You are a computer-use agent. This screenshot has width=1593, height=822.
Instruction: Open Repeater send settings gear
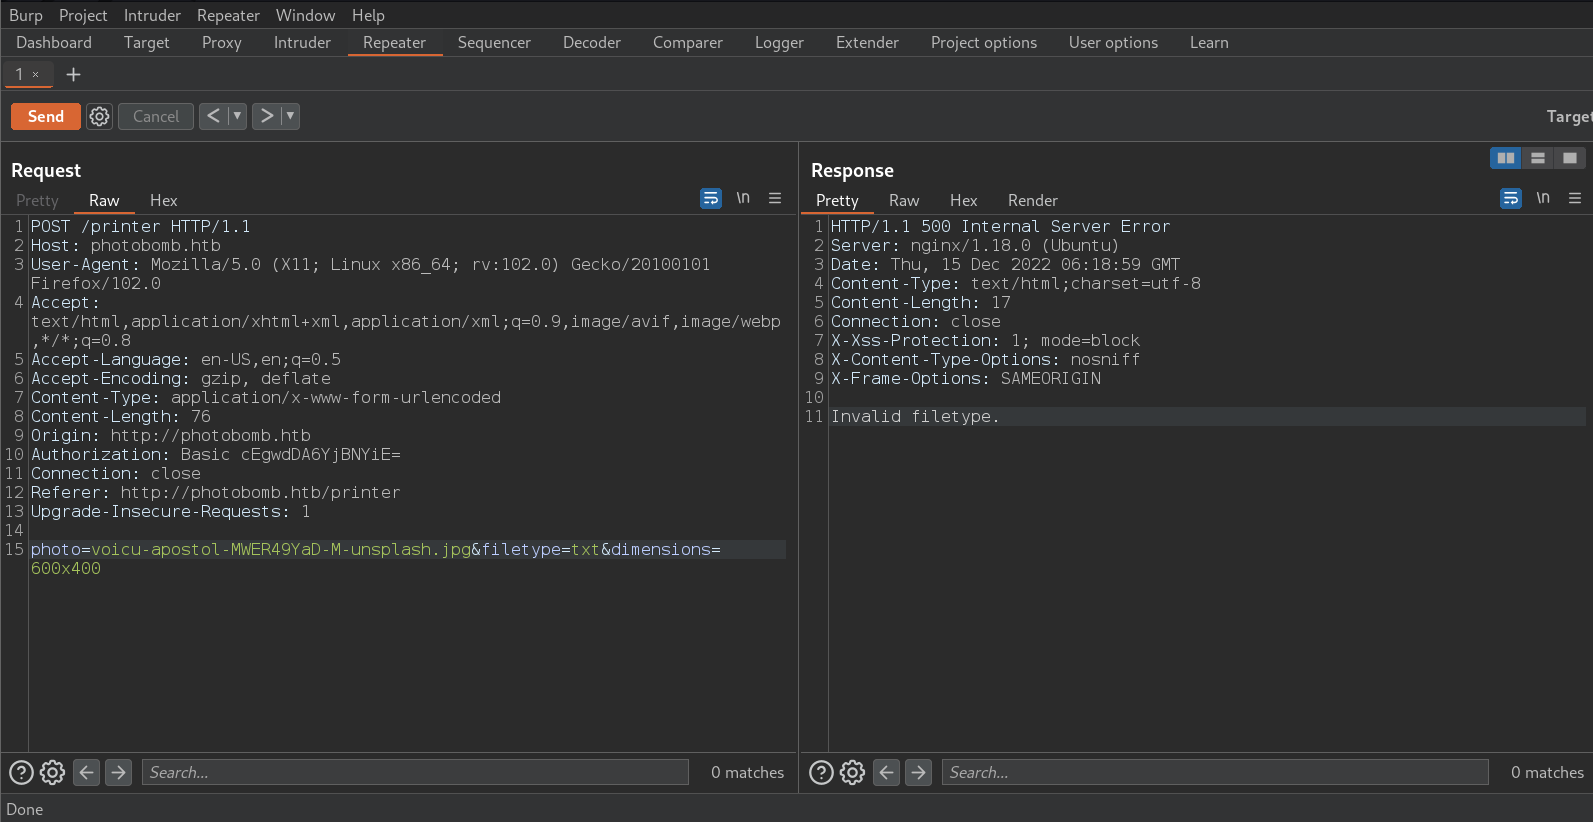(99, 116)
